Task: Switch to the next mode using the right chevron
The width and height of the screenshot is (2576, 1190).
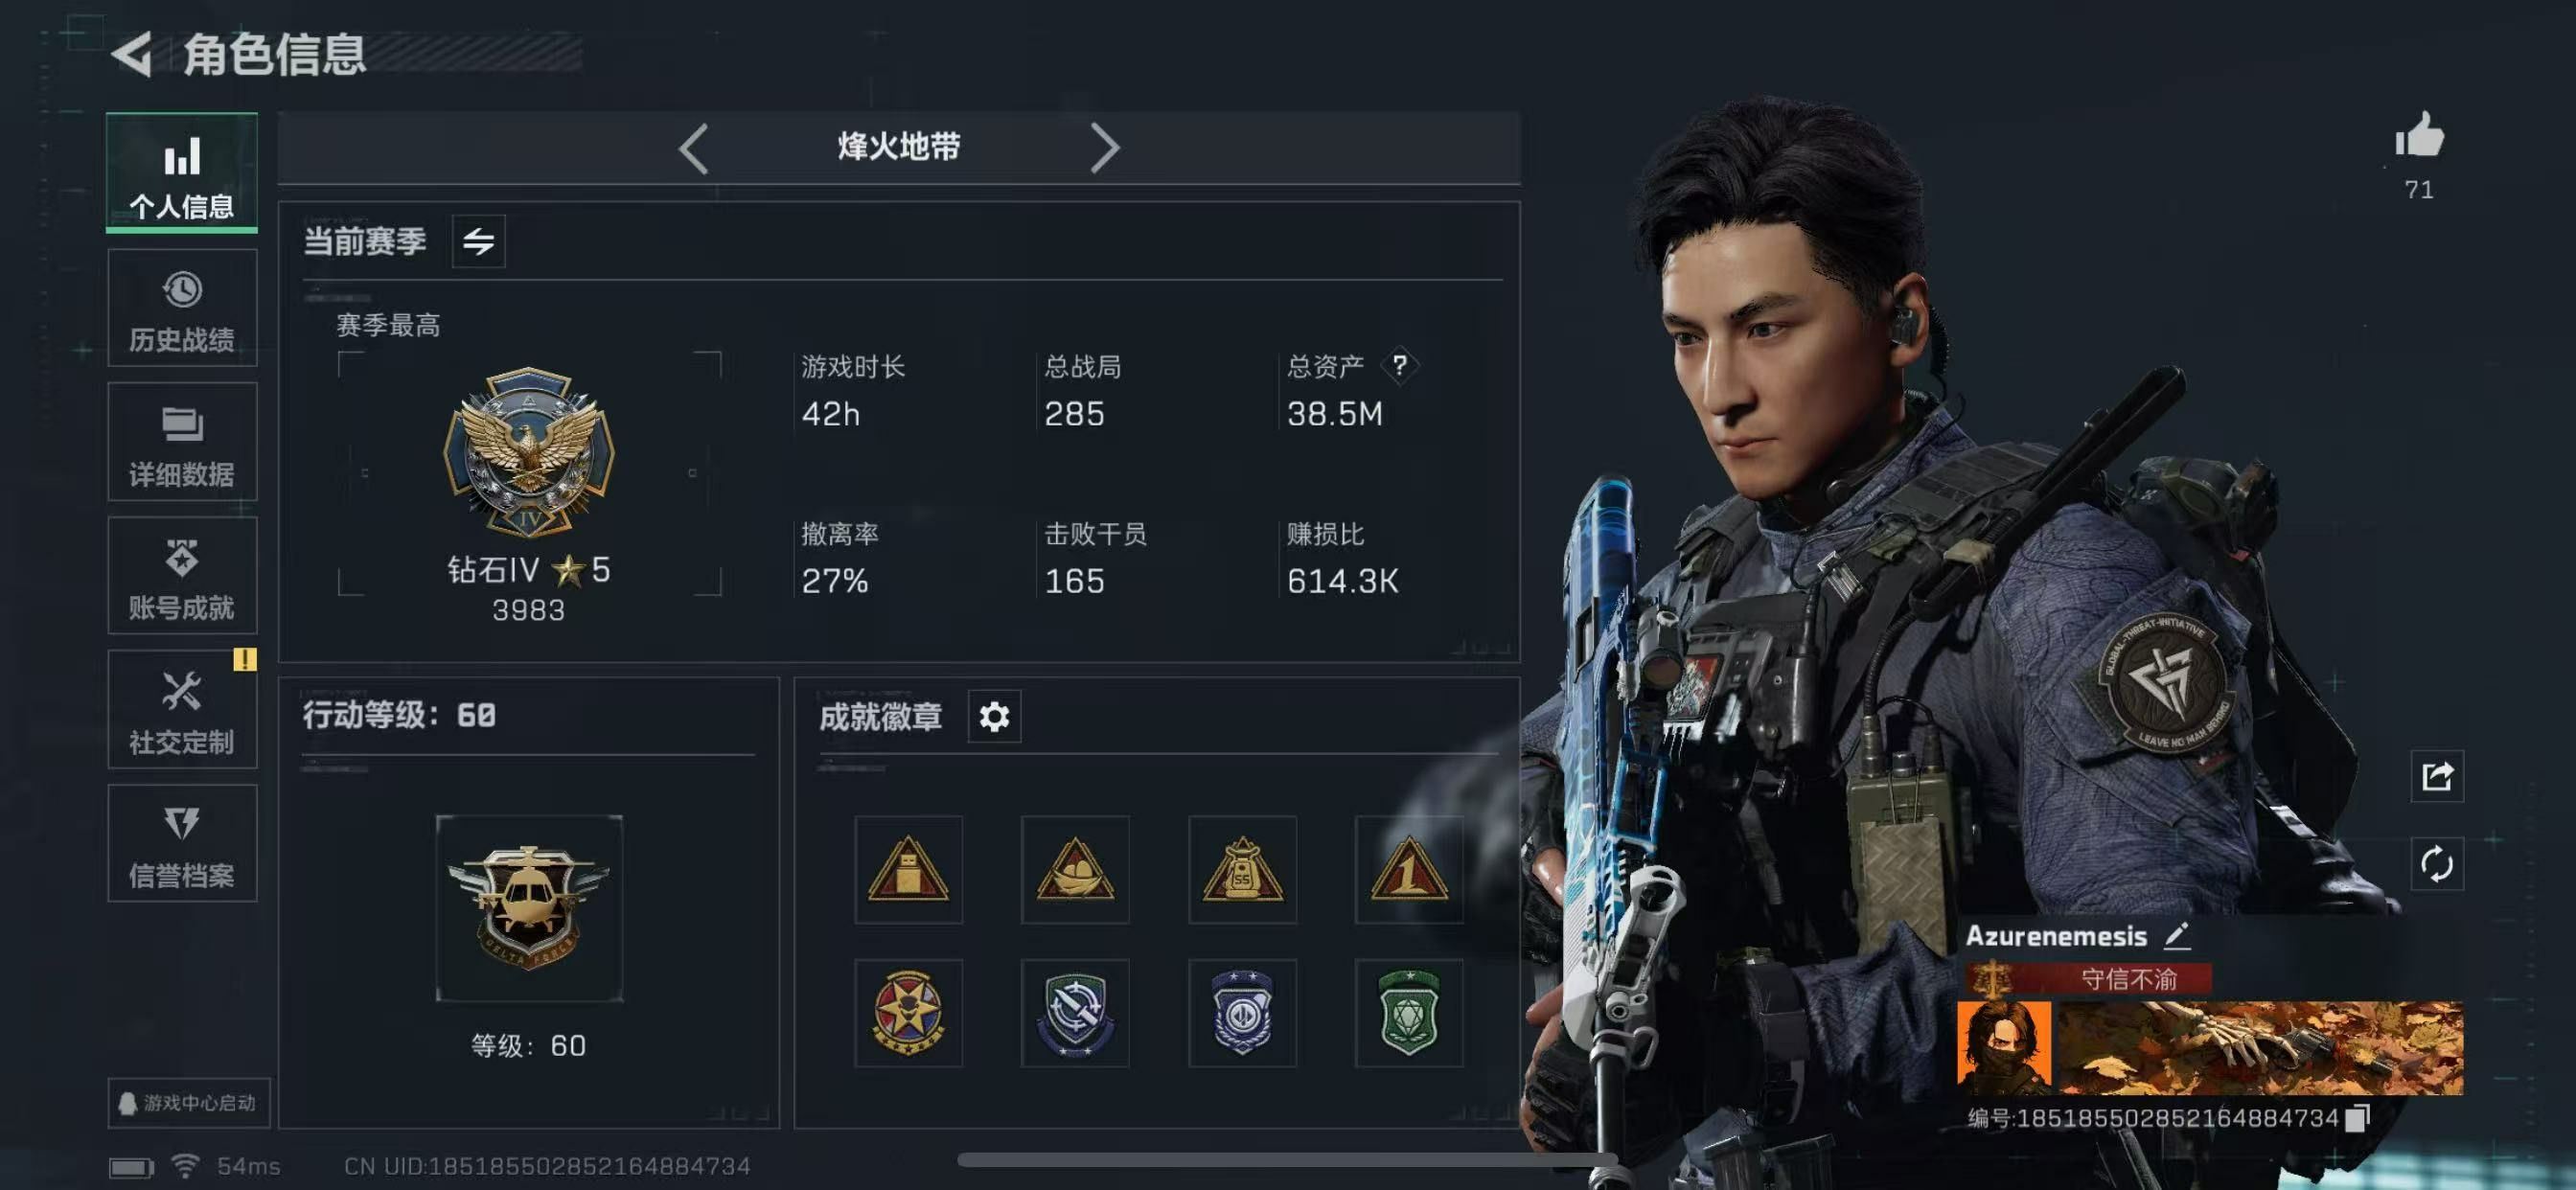Action: tap(1104, 148)
